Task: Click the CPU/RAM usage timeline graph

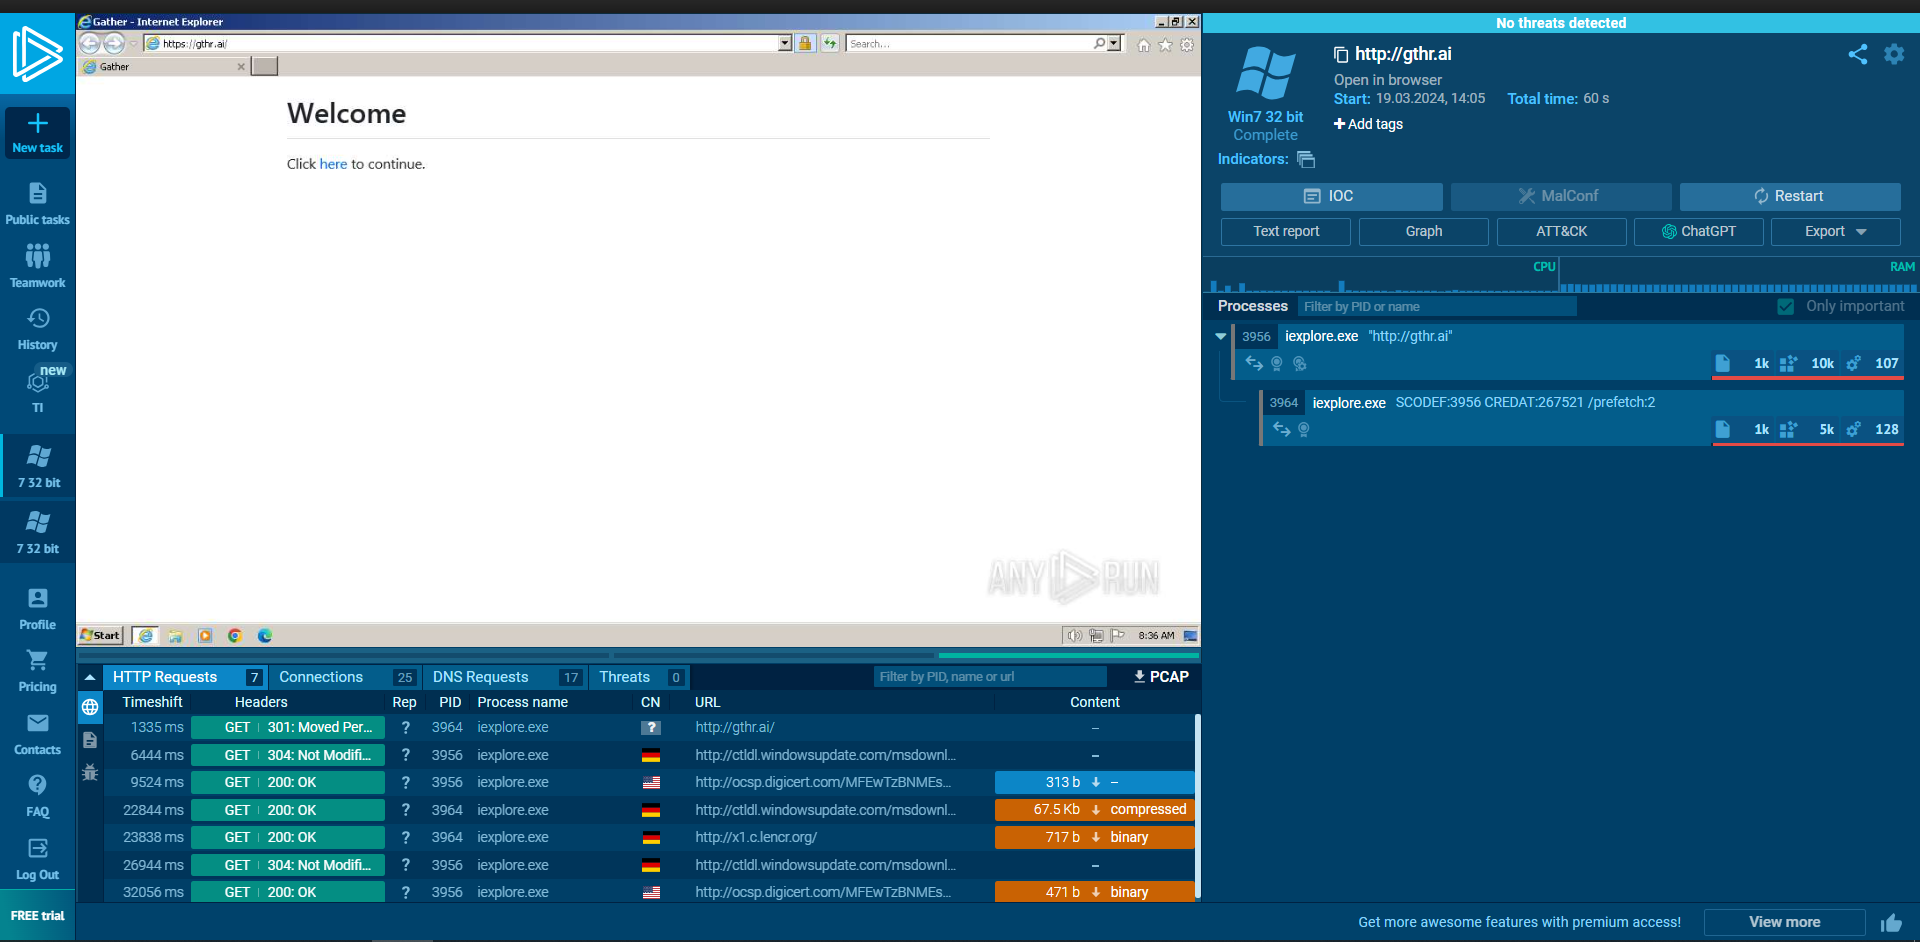Action: pos(1561,275)
